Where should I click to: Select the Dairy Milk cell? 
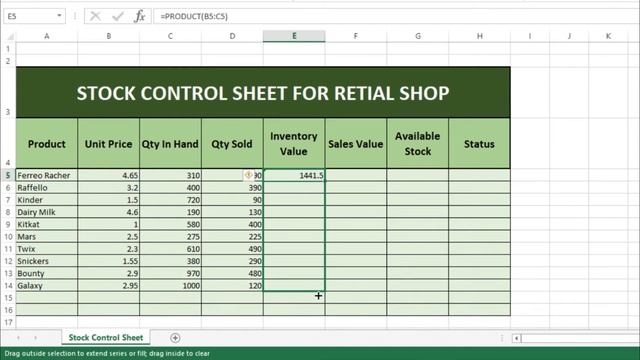click(x=47, y=212)
